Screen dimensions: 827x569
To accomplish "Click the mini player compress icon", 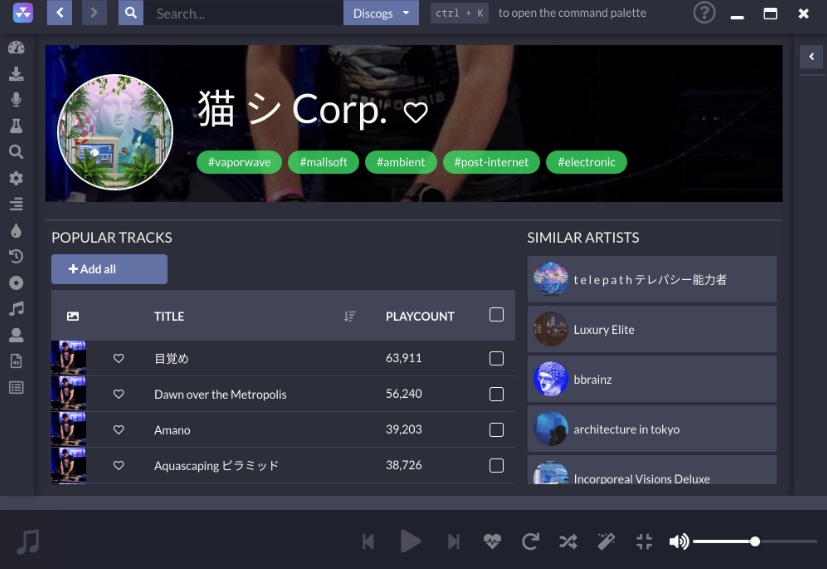I will (x=644, y=541).
